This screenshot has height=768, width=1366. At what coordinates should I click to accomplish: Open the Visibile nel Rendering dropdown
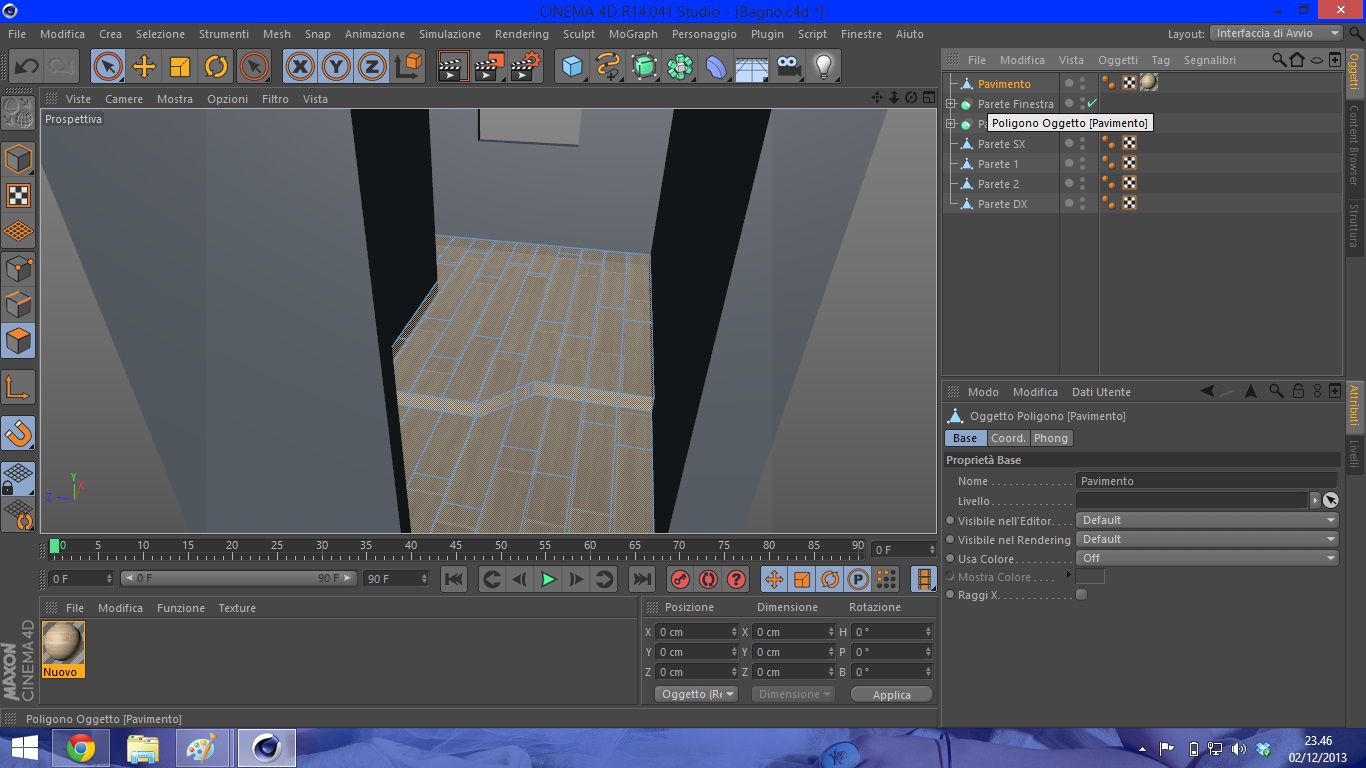tap(1207, 540)
